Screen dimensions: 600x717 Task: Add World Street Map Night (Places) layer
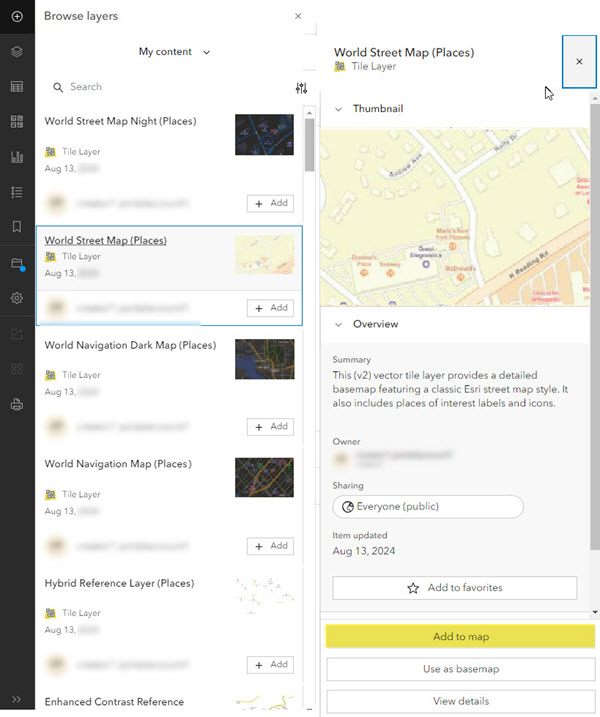coord(270,203)
